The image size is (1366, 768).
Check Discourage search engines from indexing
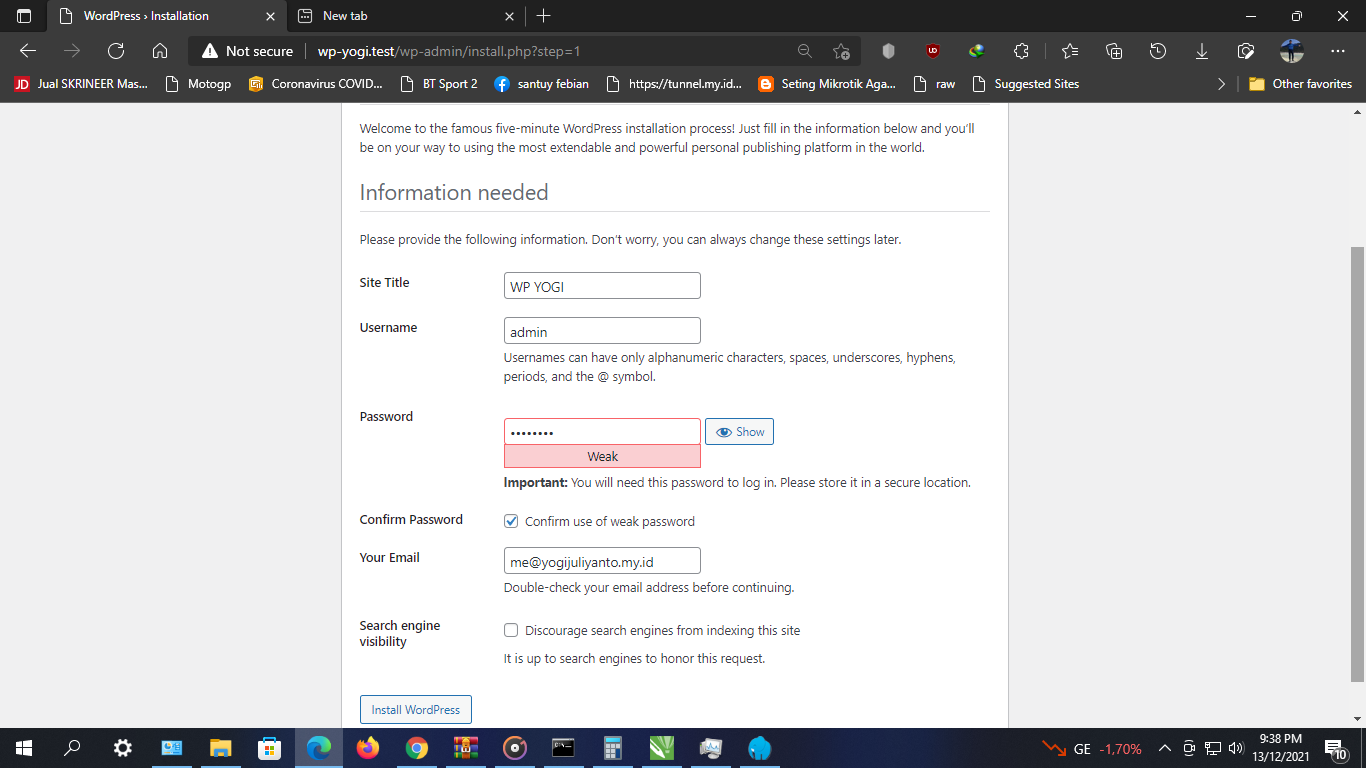(x=511, y=630)
